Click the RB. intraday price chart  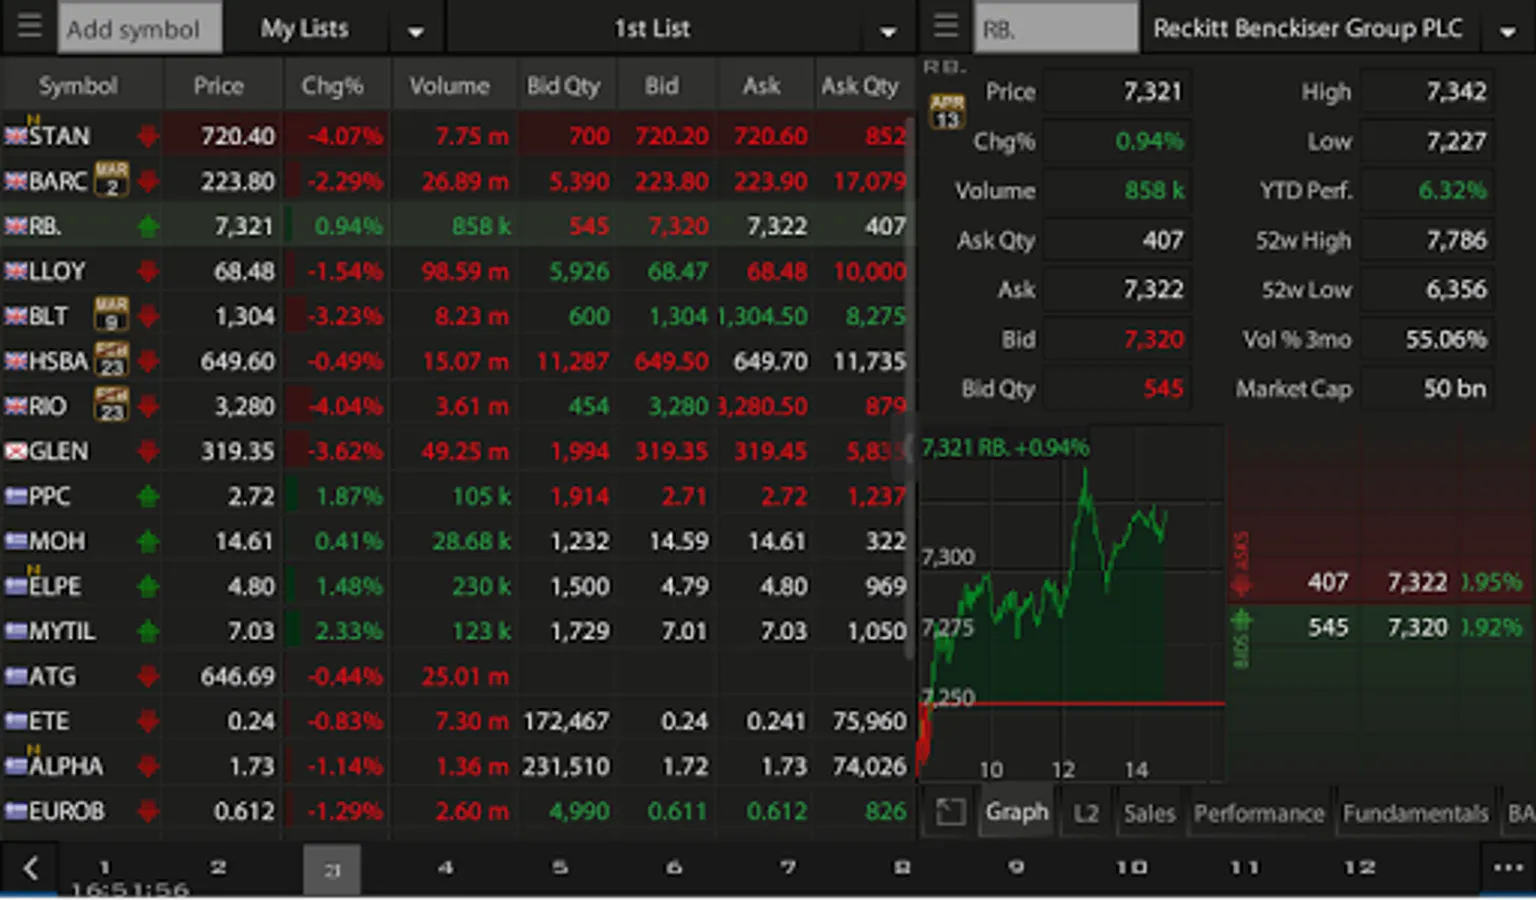click(1071, 603)
